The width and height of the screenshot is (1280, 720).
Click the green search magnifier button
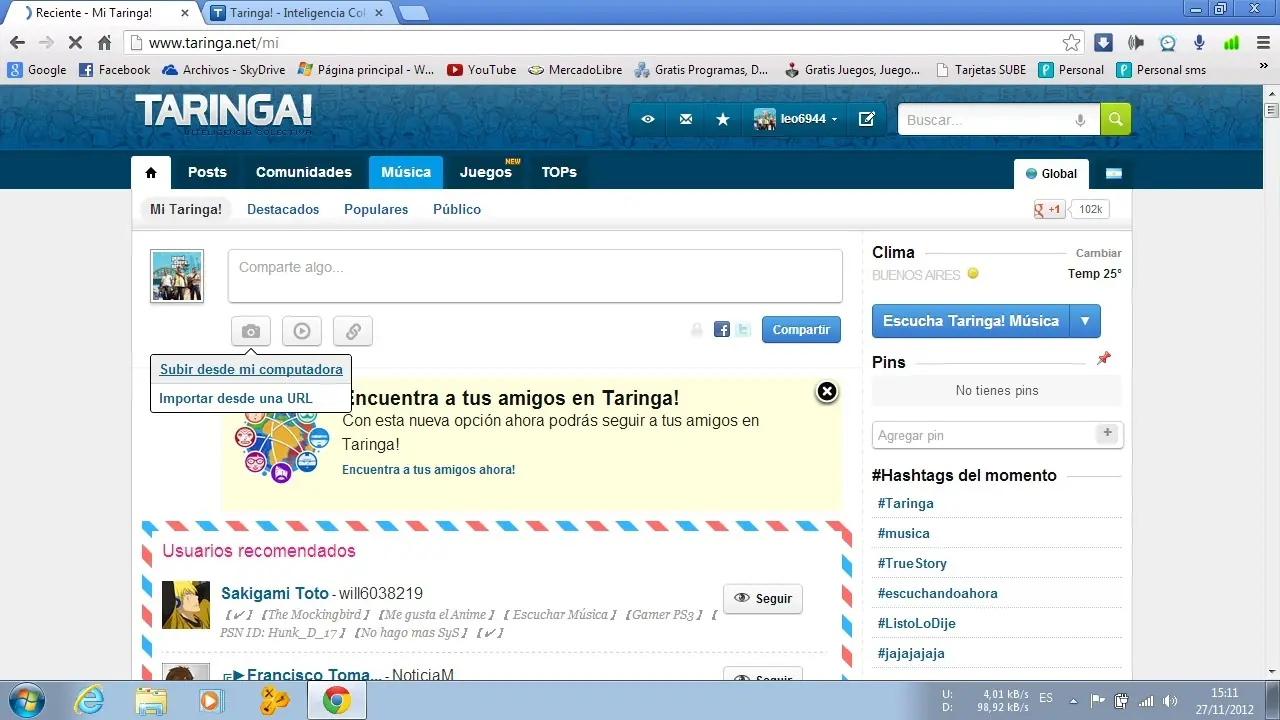1115,119
